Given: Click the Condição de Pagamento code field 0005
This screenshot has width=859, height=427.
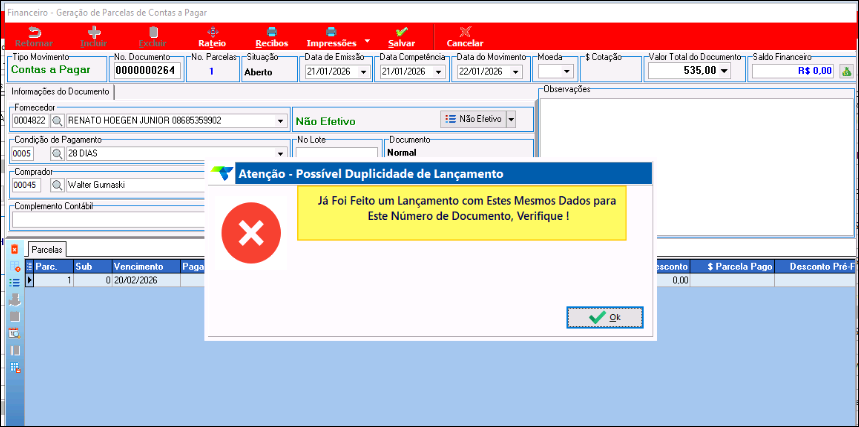Looking at the screenshot, I should click(x=23, y=153).
